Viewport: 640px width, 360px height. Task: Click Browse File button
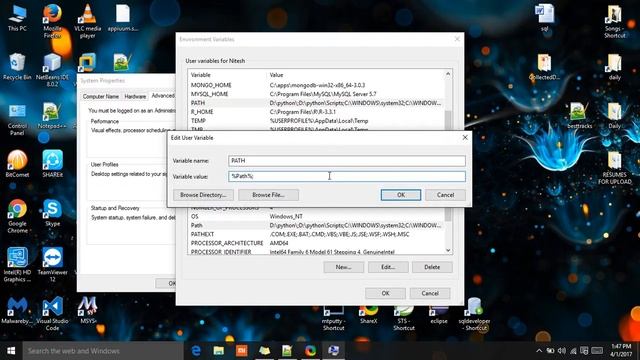click(x=268, y=195)
